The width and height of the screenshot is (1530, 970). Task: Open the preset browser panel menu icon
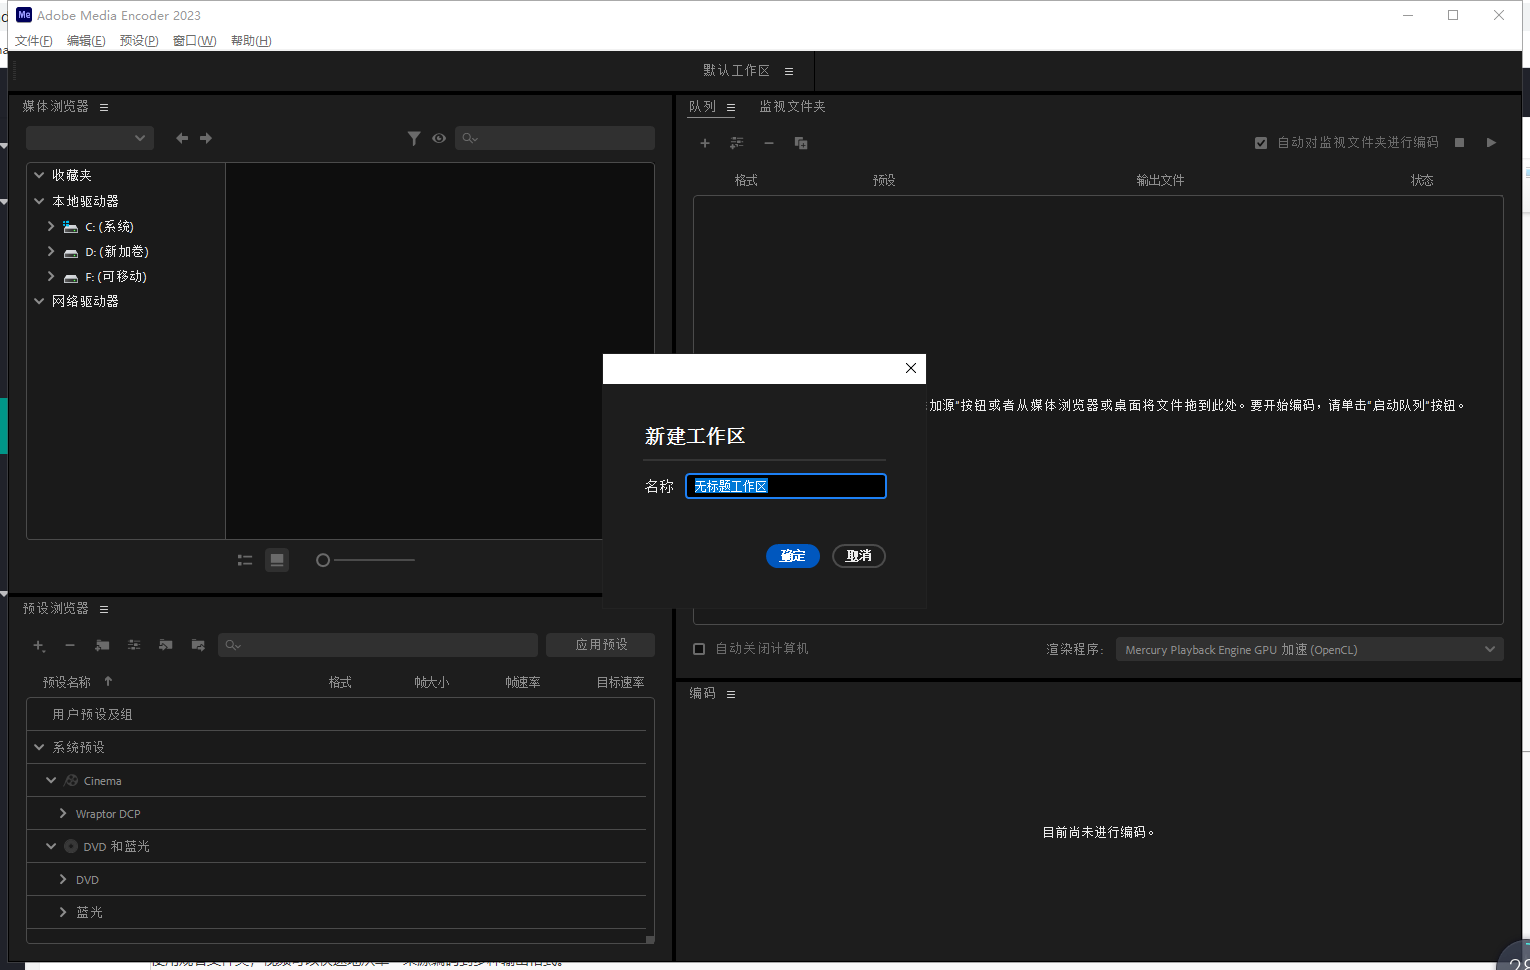104,609
